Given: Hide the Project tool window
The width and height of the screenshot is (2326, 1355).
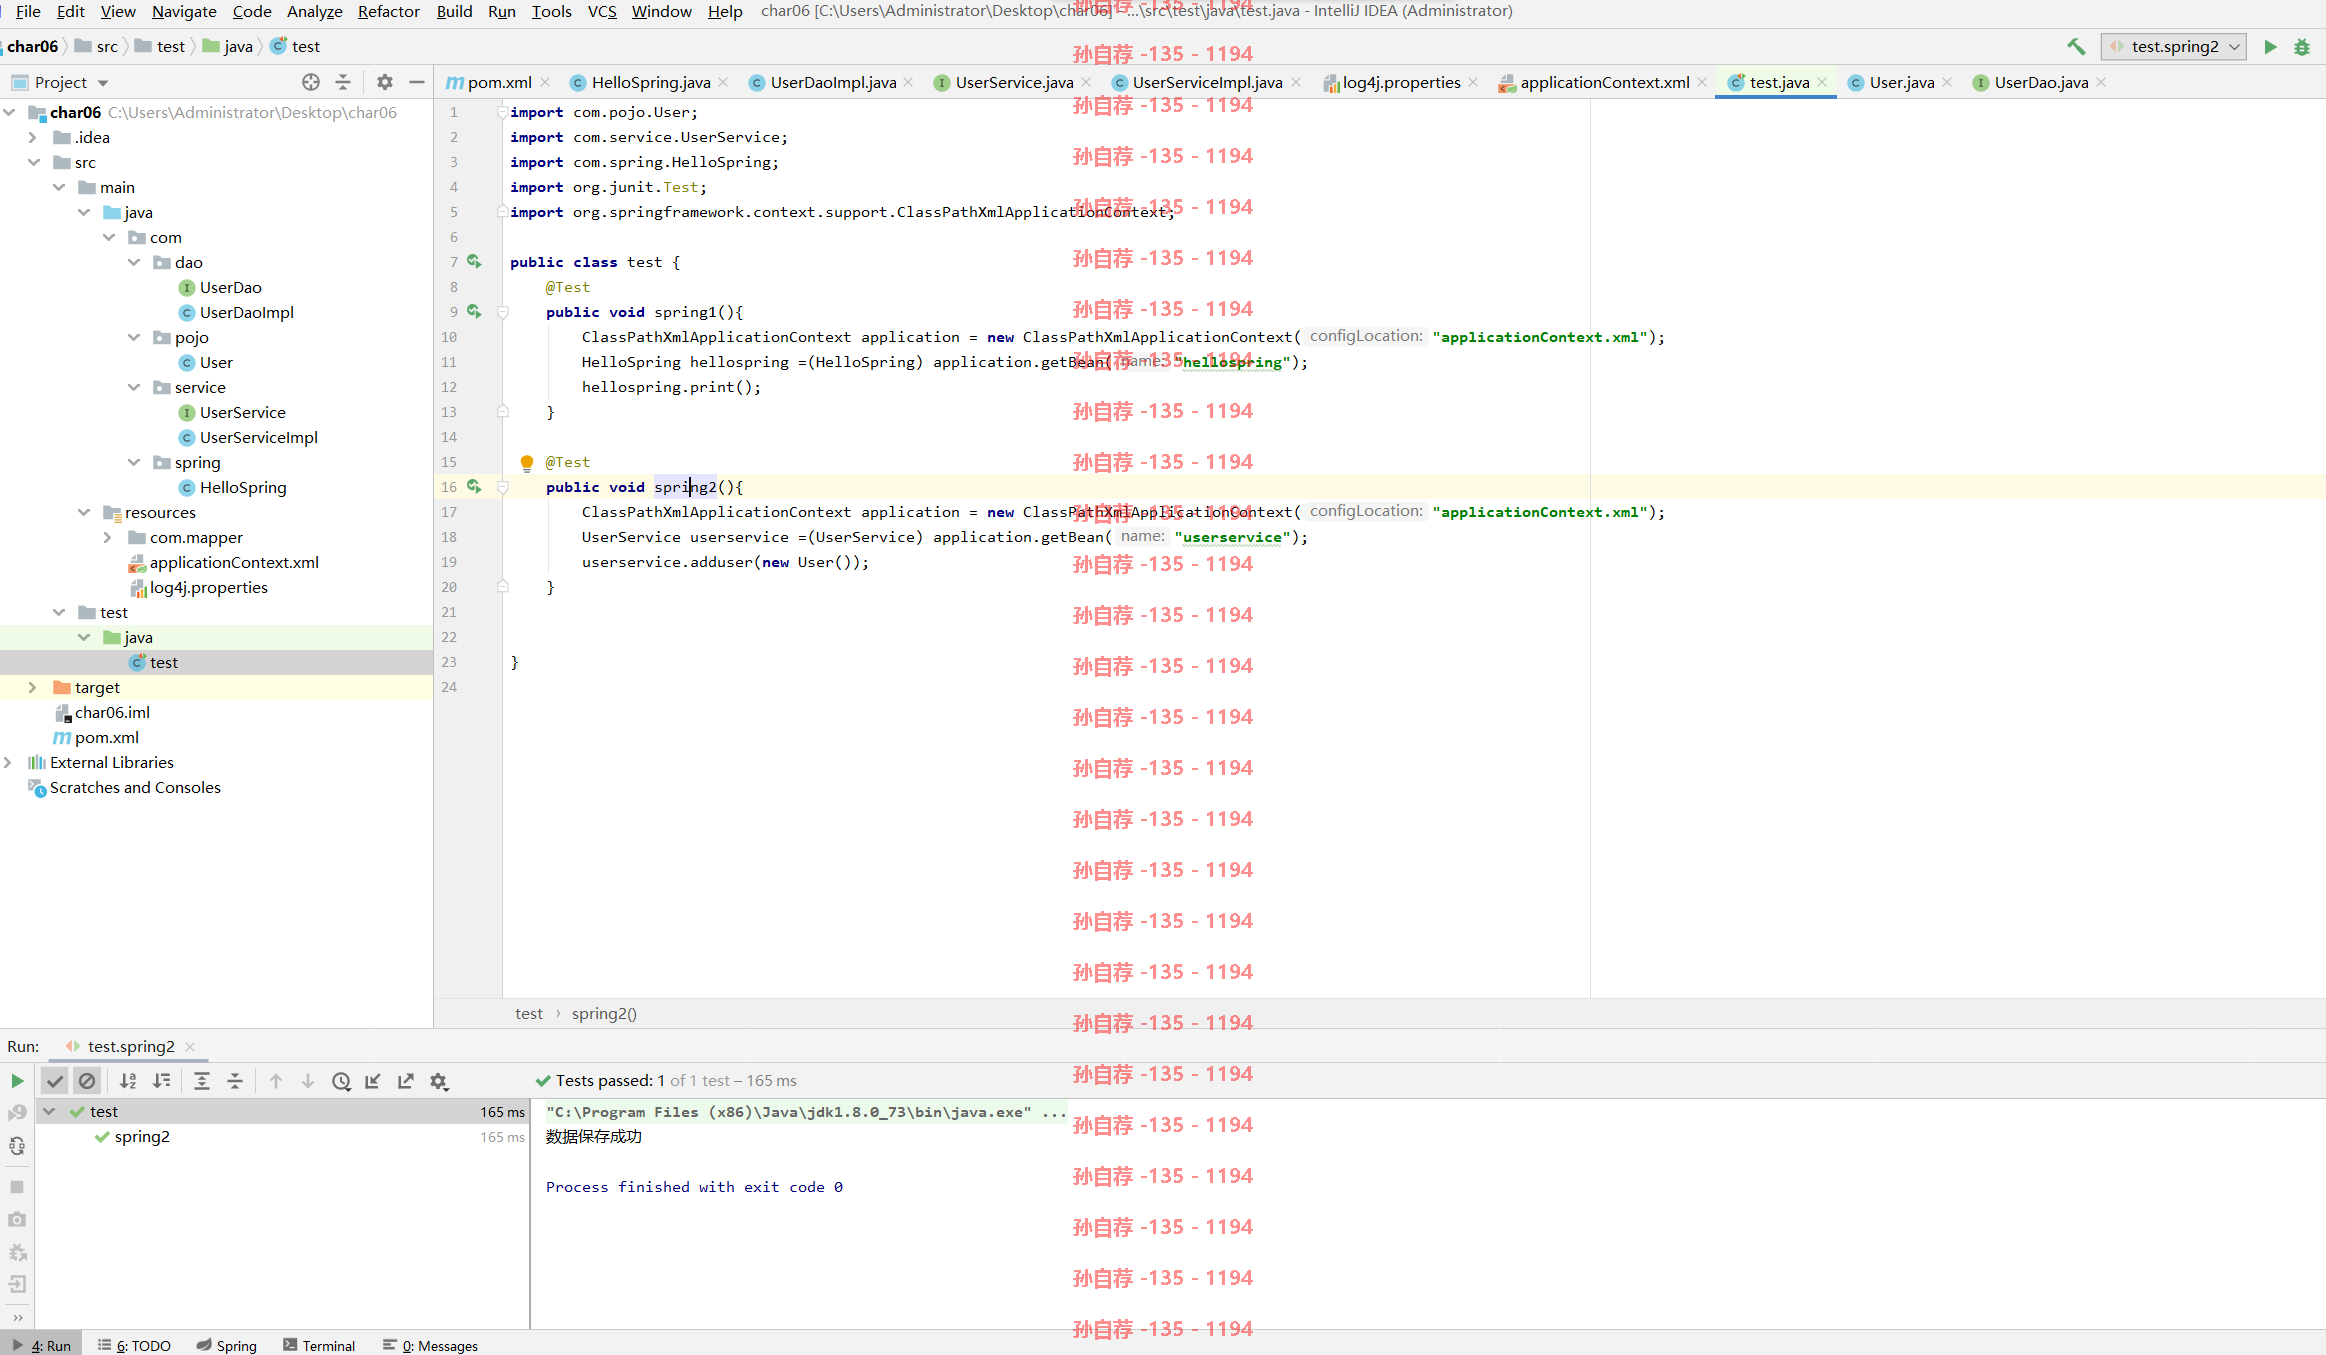Looking at the screenshot, I should click(x=417, y=82).
